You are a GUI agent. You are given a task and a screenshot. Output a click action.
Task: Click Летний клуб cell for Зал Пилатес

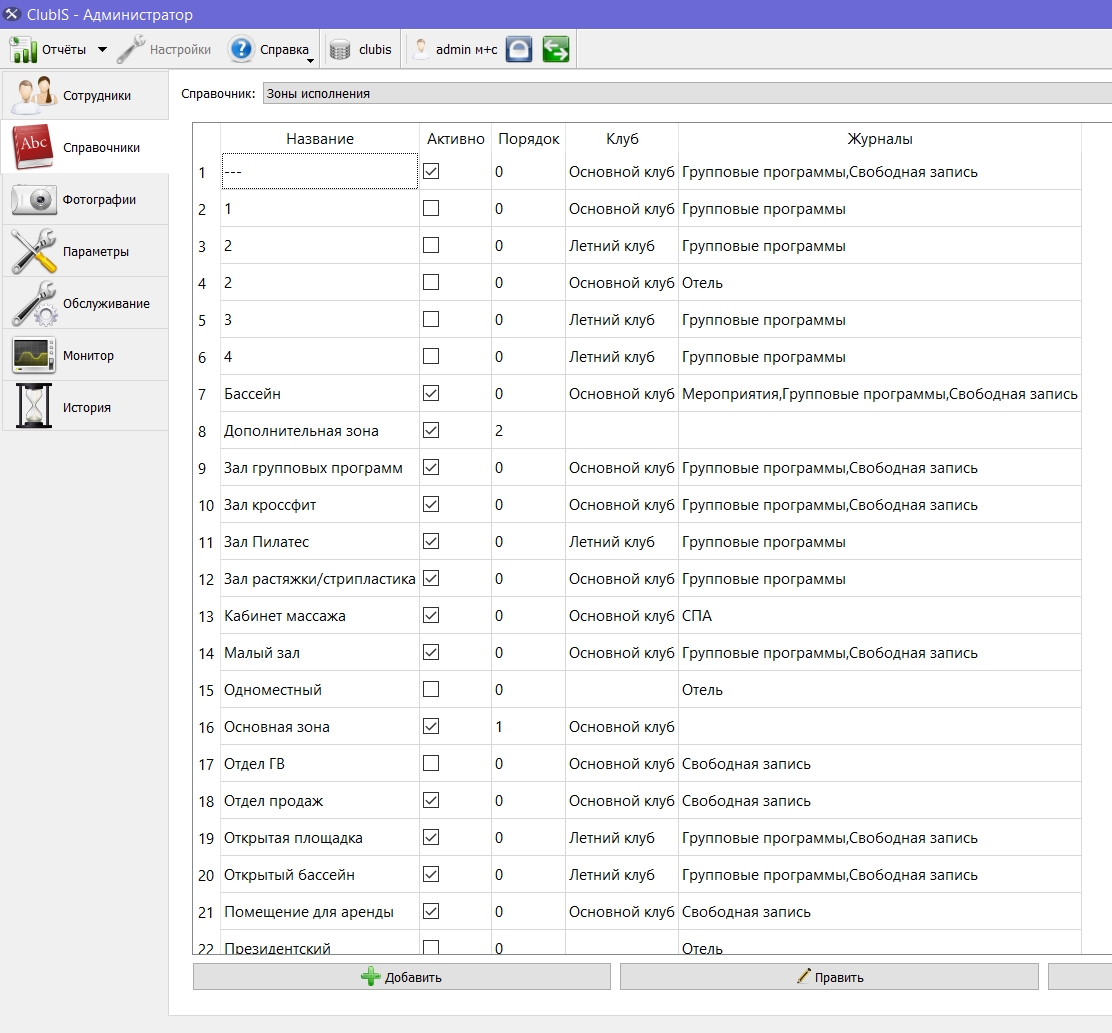pyautogui.click(x=622, y=542)
